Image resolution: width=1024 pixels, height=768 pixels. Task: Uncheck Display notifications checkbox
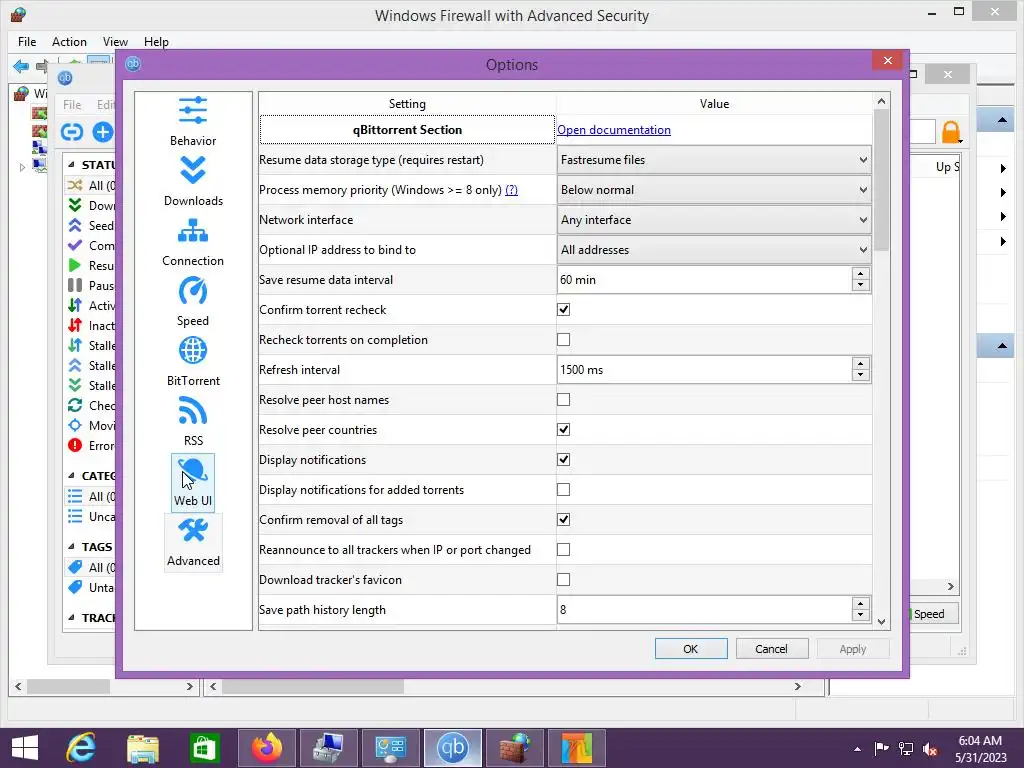(564, 460)
